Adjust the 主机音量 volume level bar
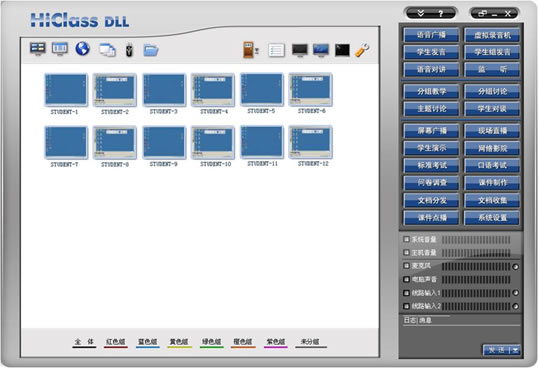The image size is (539, 369). coord(476,253)
